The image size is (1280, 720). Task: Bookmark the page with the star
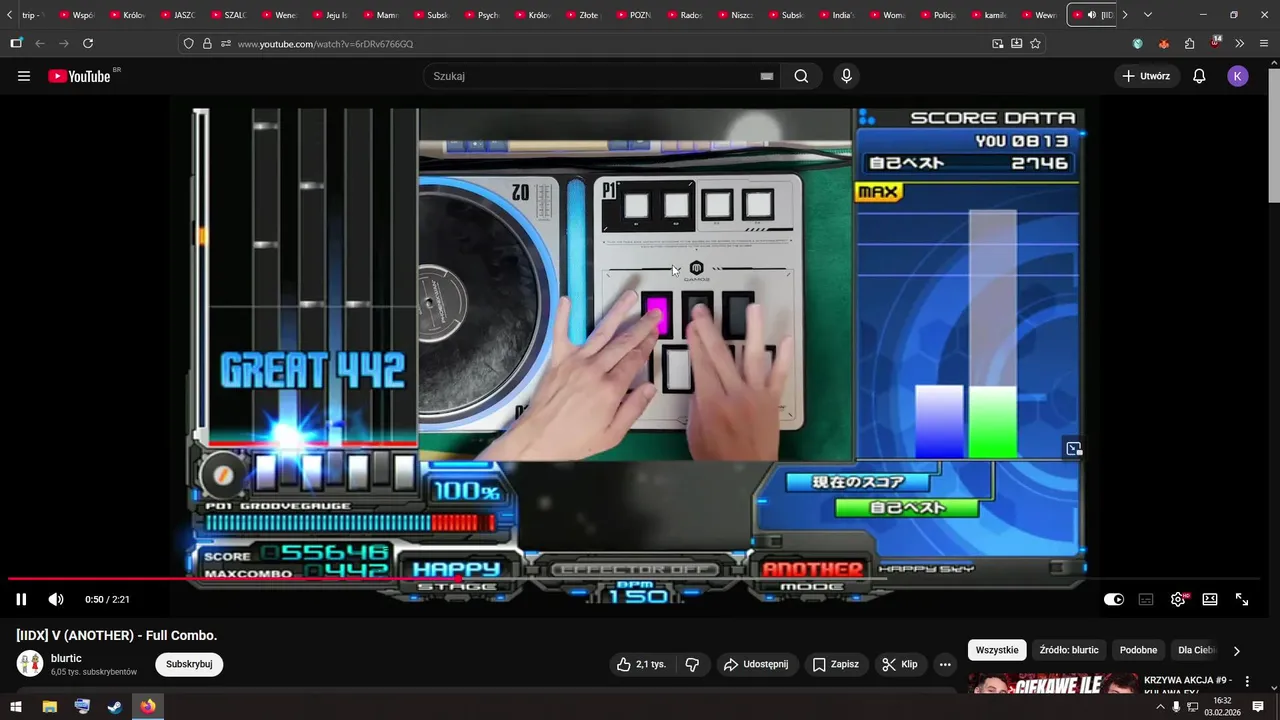pos(1035,44)
